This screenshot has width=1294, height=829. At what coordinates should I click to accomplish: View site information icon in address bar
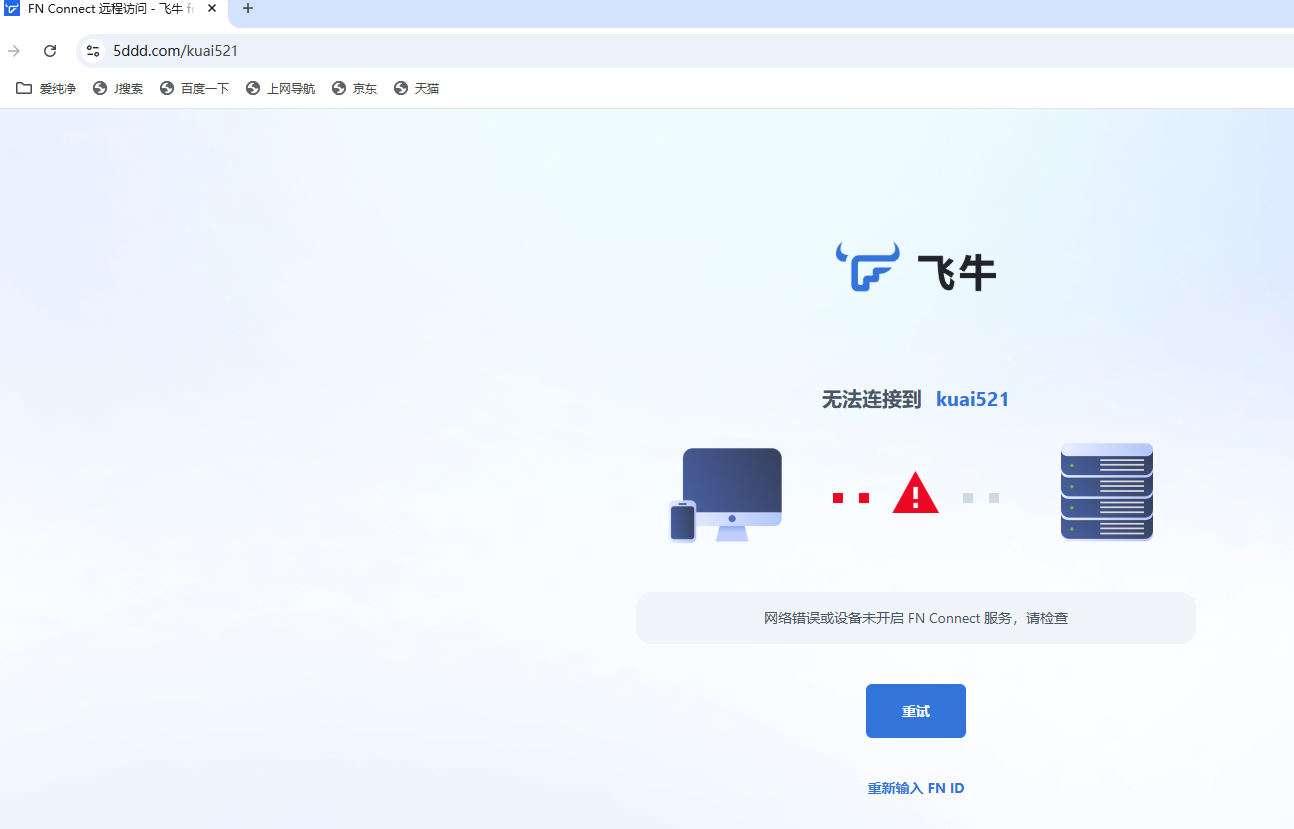(93, 51)
